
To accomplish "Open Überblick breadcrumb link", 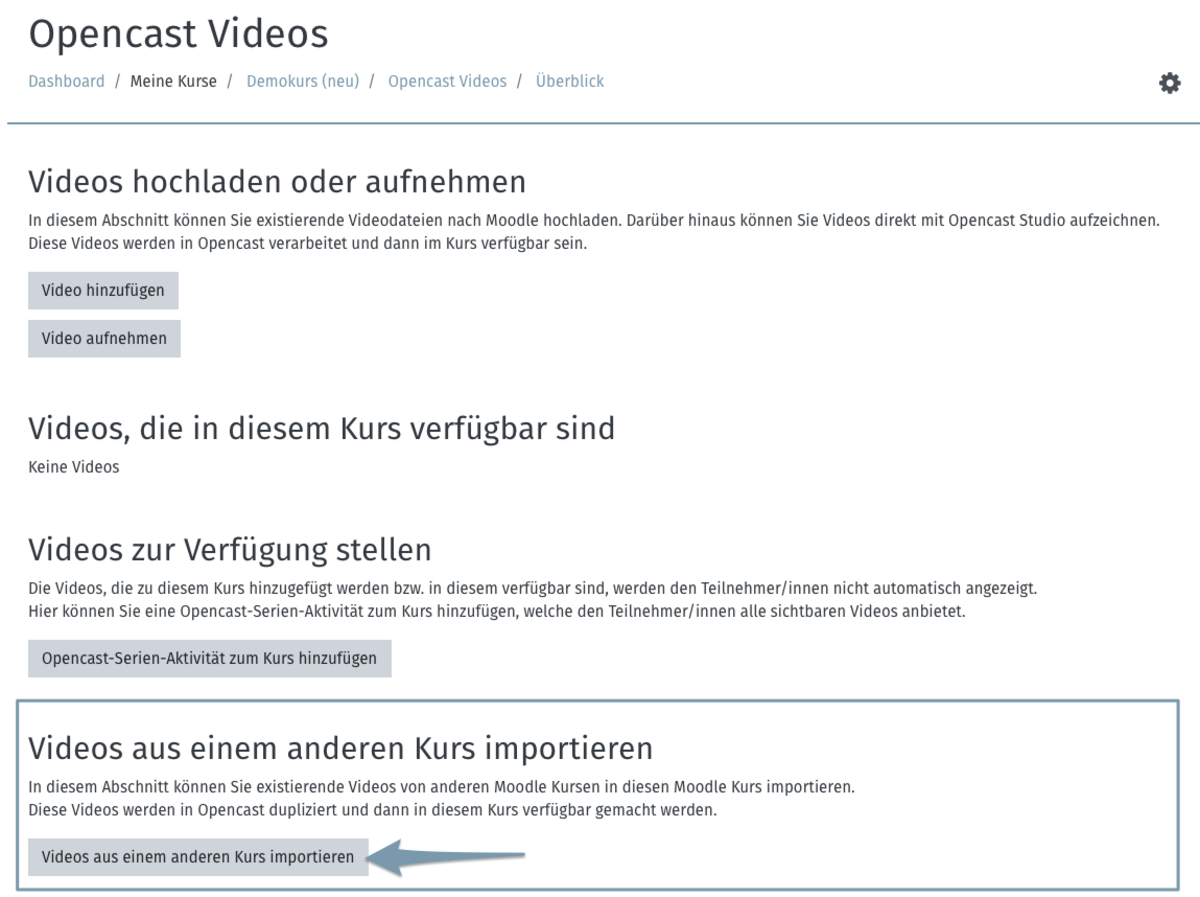I will 570,82.
